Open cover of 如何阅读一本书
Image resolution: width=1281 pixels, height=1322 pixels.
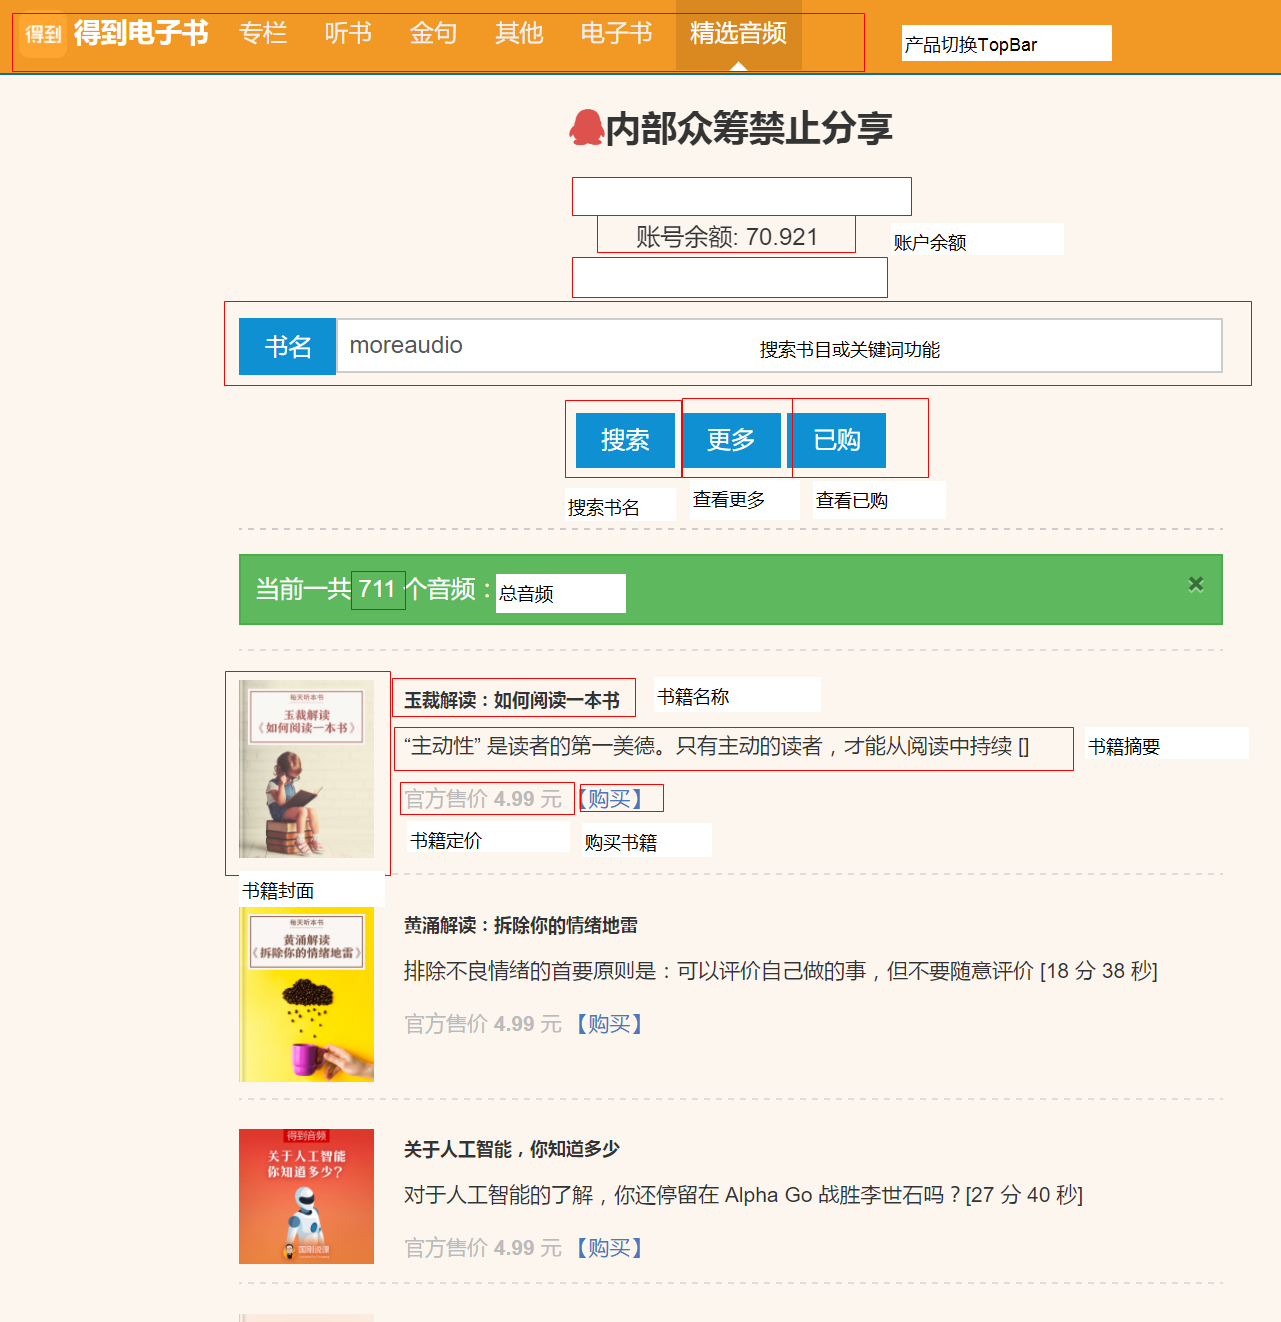pyautogui.click(x=307, y=768)
